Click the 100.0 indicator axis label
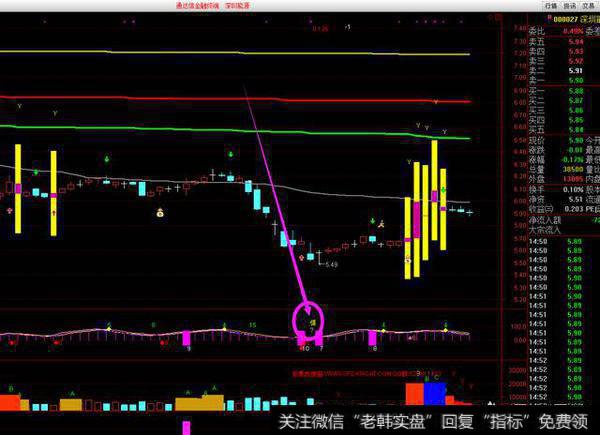 click(x=517, y=326)
